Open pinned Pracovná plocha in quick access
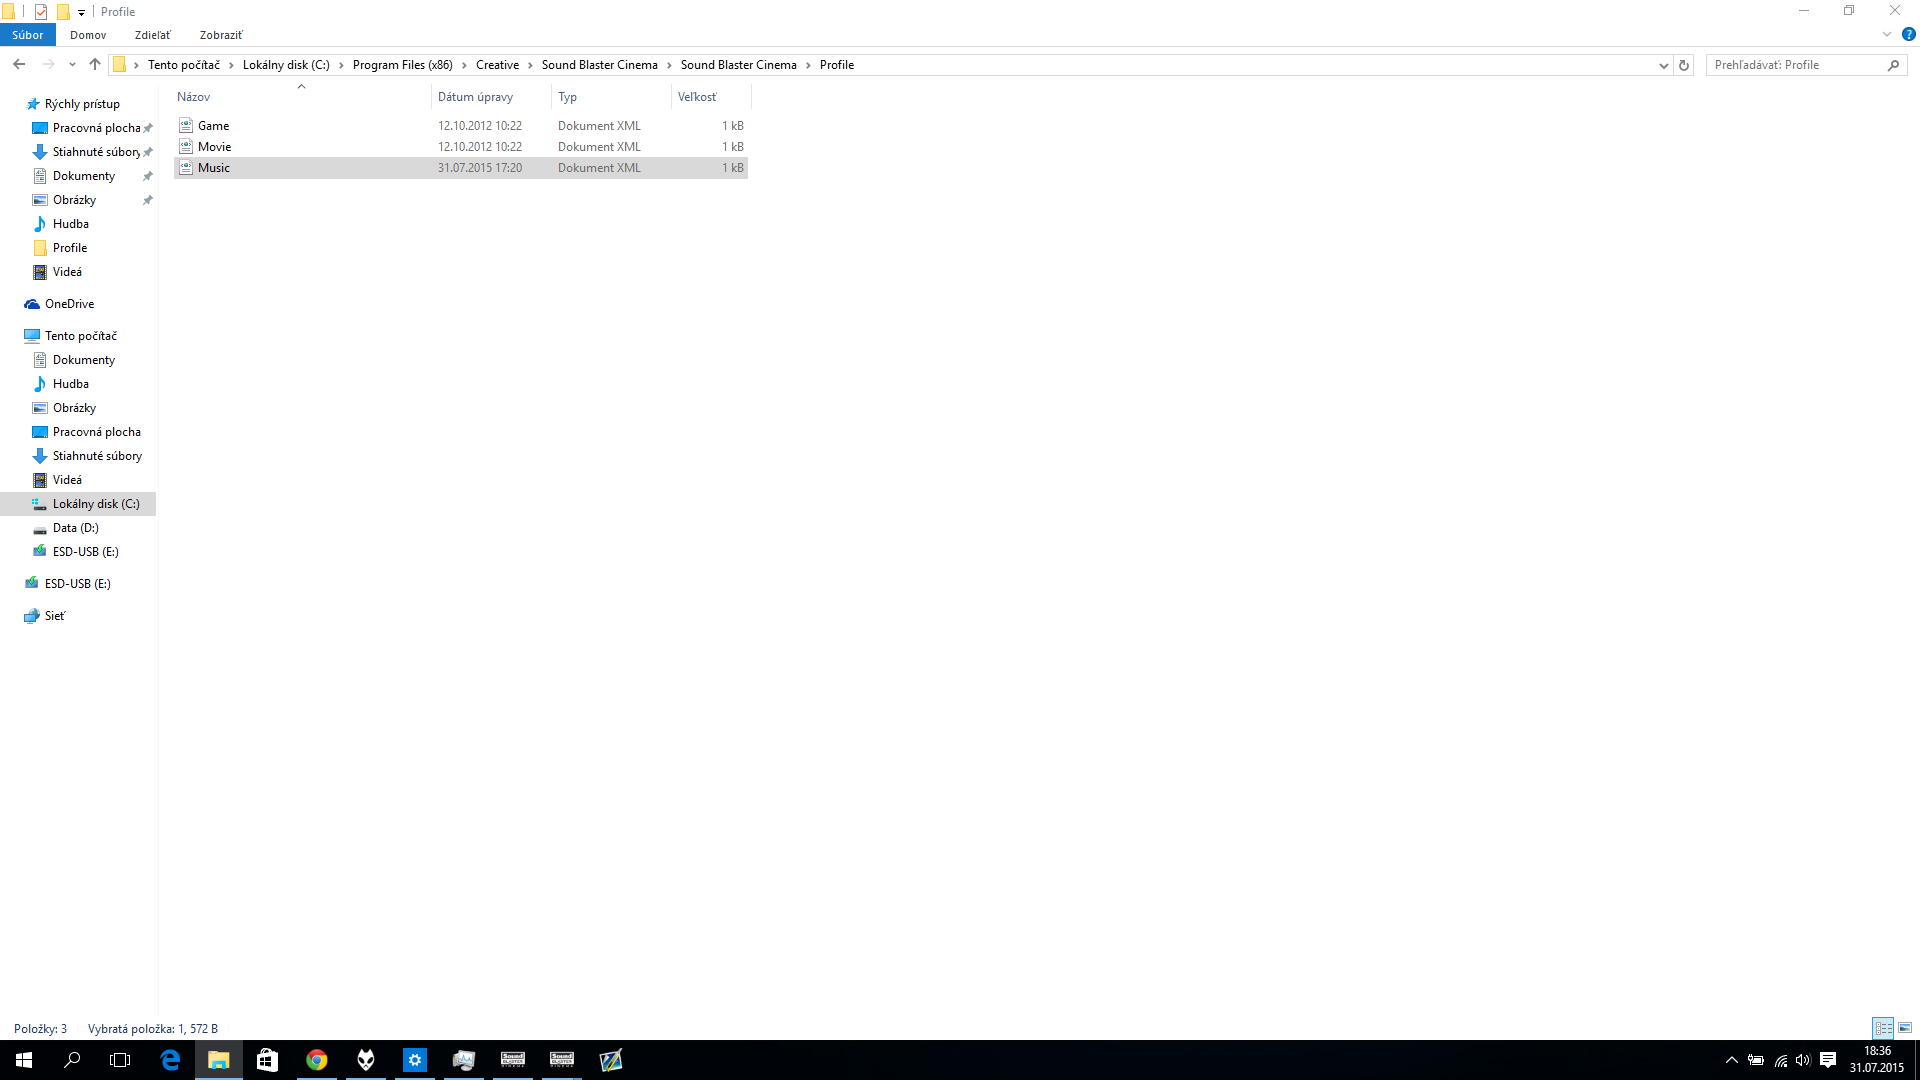 (x=96, y=128)
